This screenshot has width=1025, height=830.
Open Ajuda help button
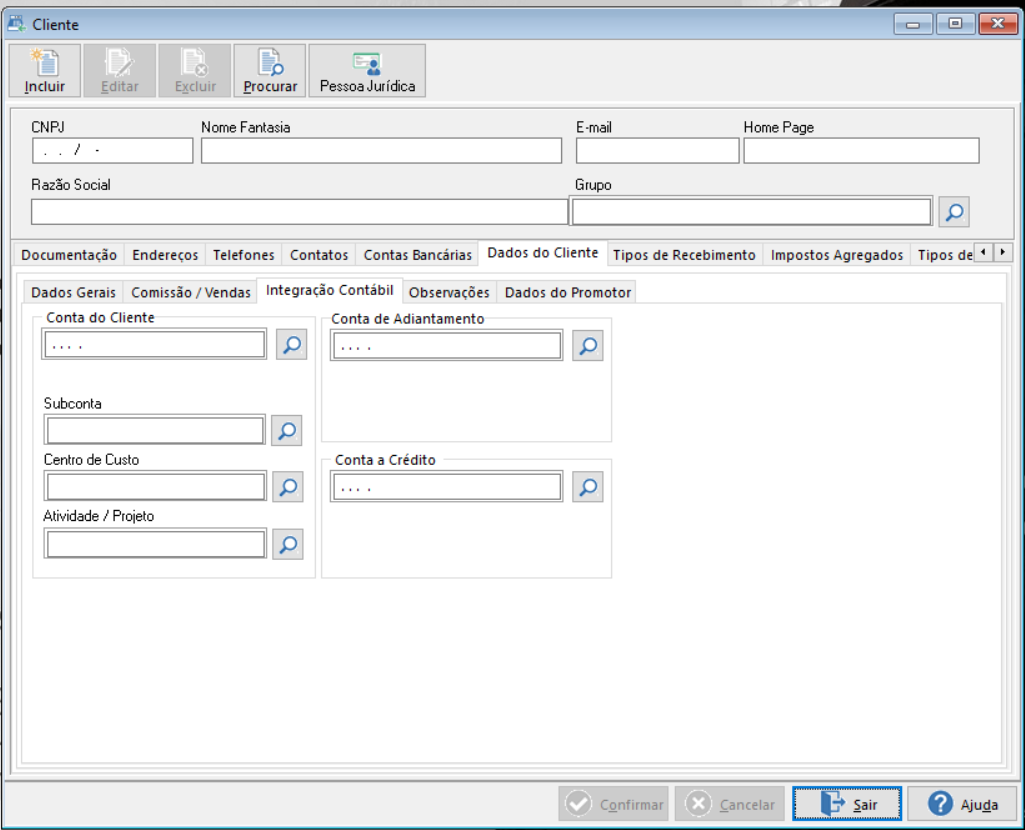pyautogui.click(x=962, y=804)
